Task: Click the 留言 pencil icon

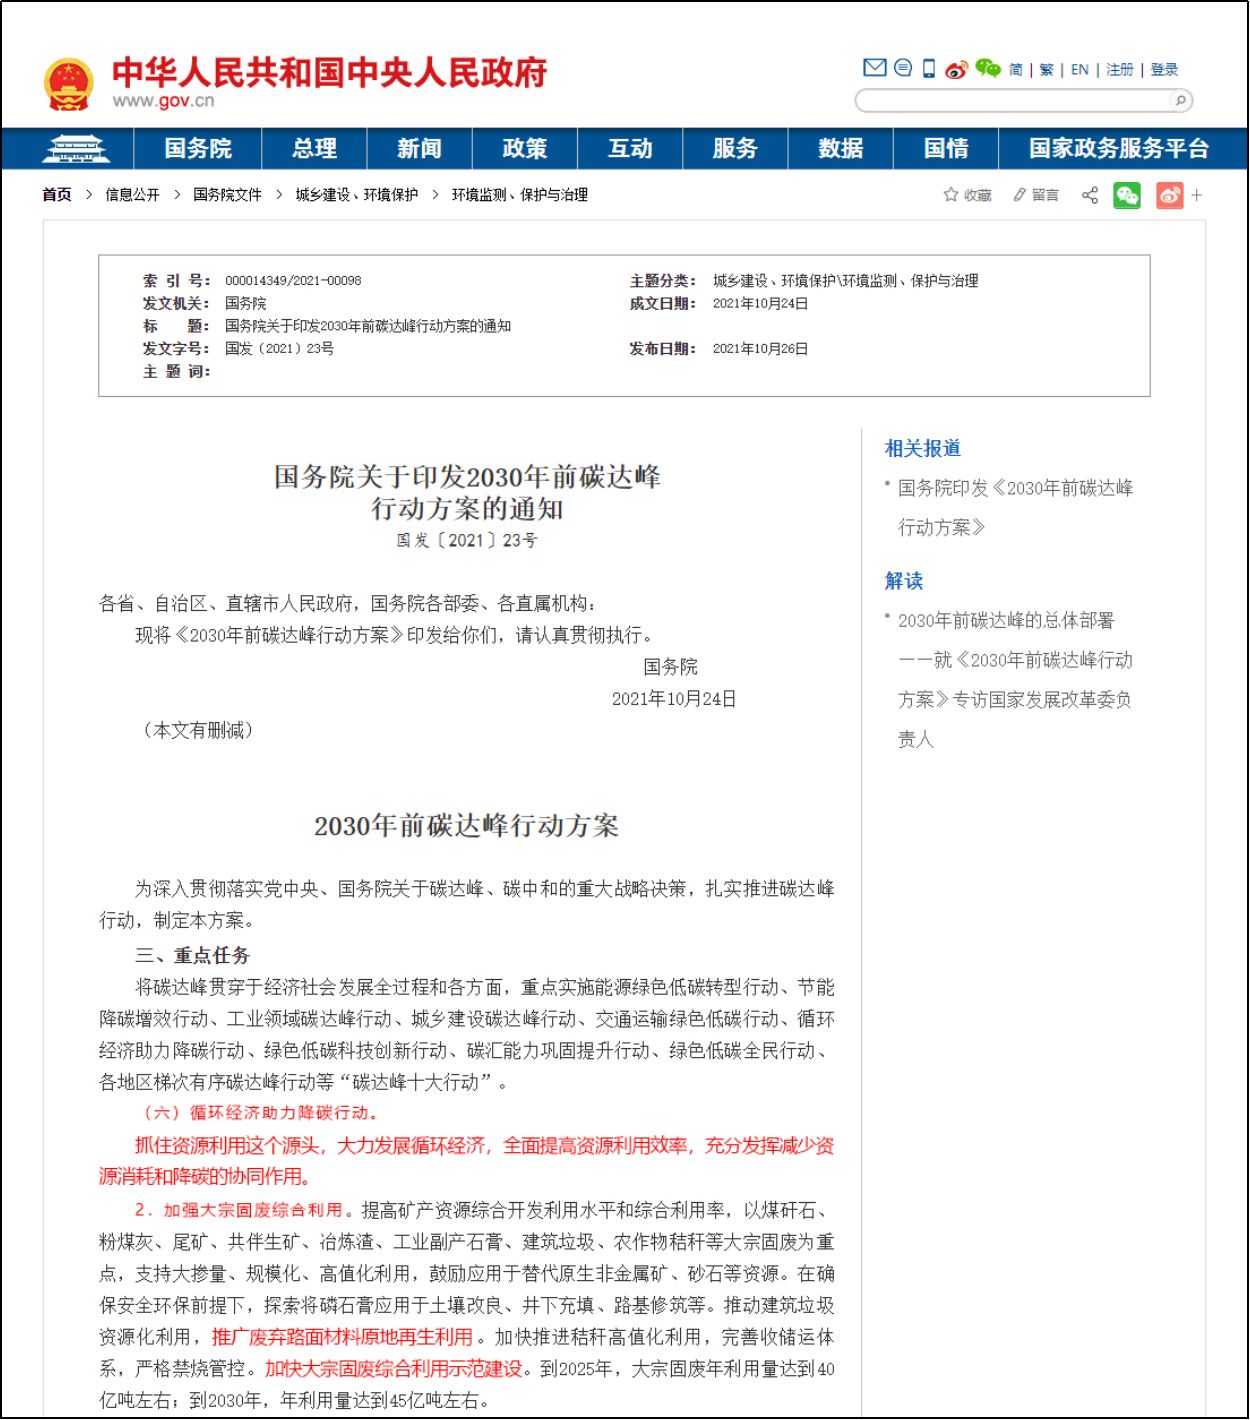Action: 1020,195
